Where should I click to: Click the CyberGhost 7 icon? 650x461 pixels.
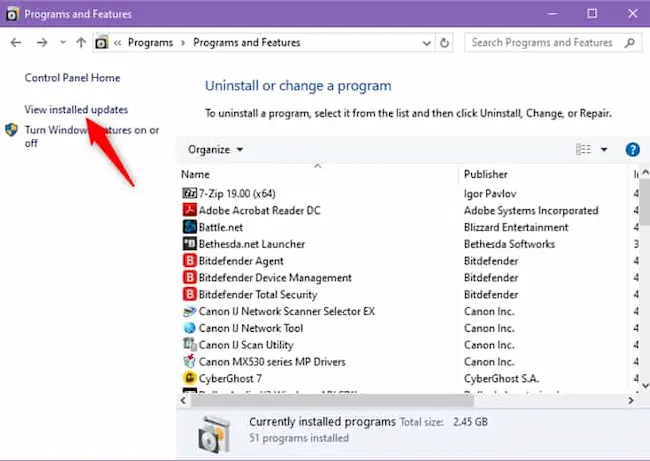point(189,378)
